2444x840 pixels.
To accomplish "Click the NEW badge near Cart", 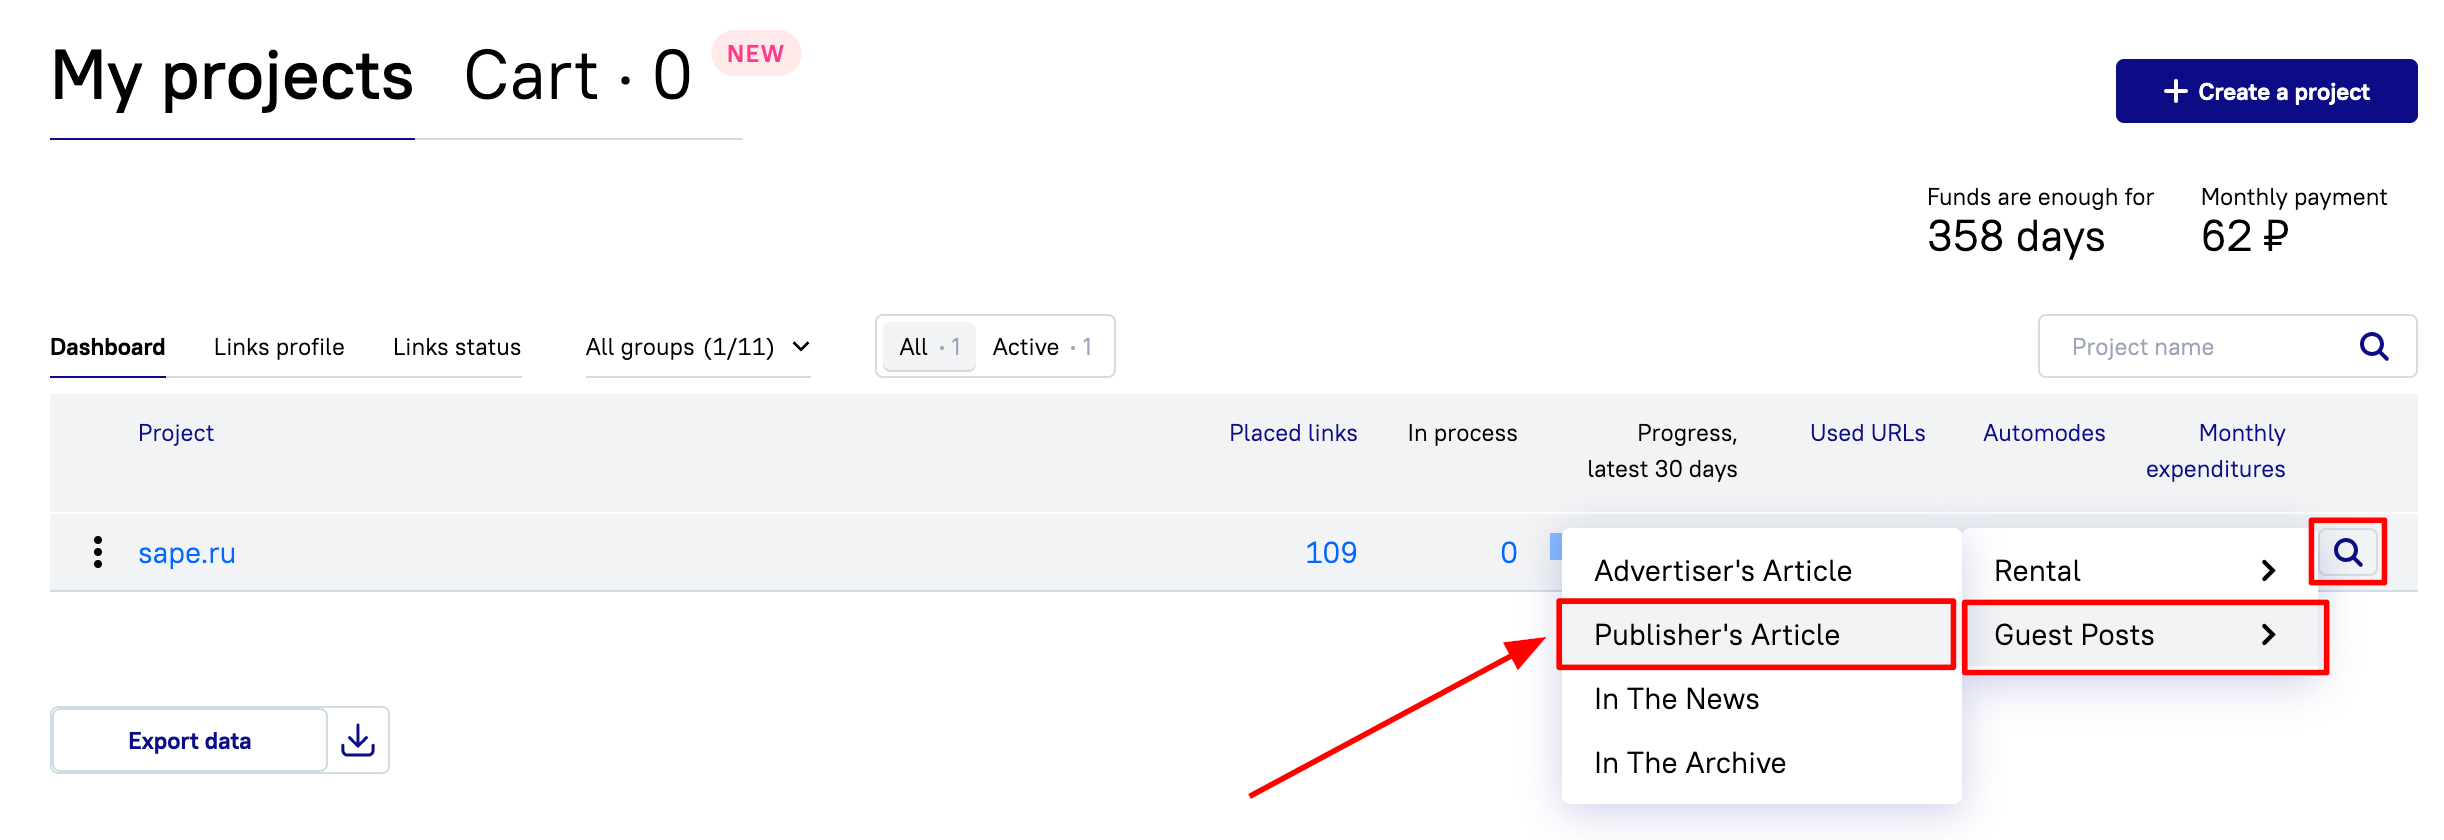I will [x=756, y=53].
